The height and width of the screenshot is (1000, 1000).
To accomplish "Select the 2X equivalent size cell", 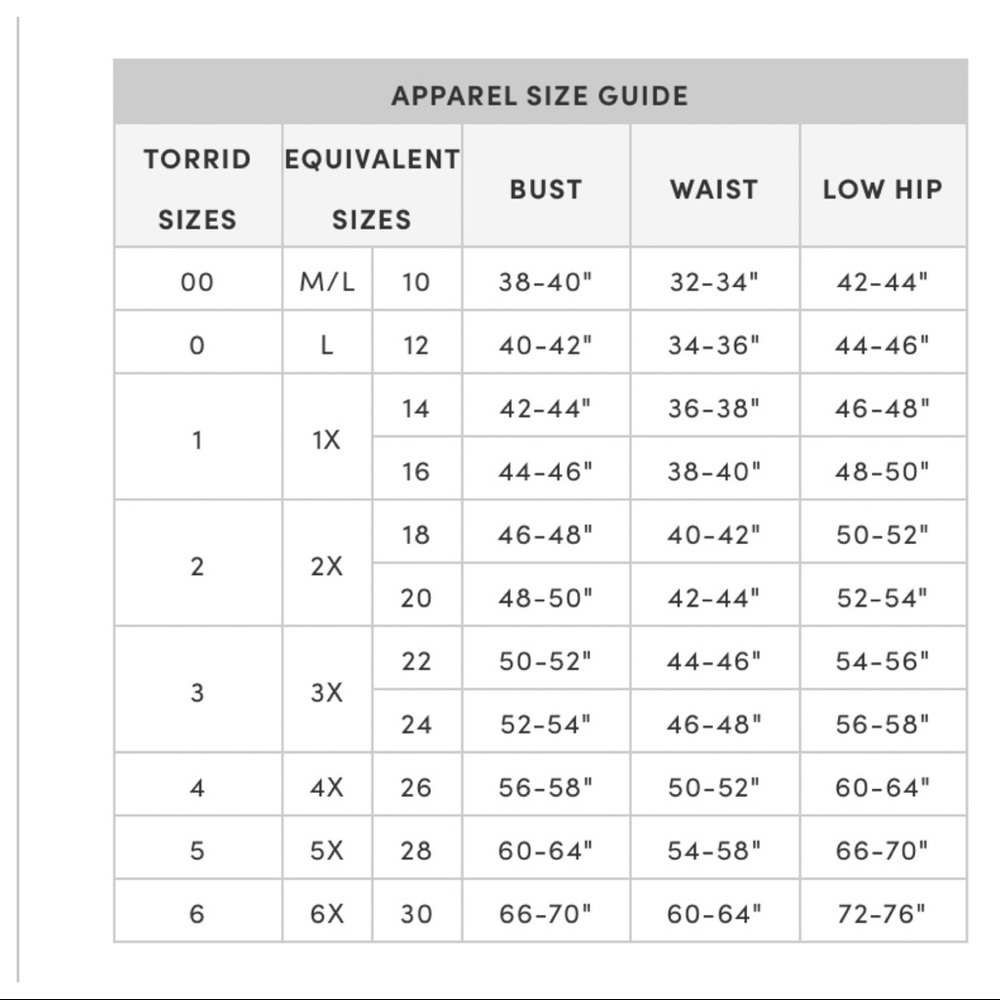I will click(327, 566).
